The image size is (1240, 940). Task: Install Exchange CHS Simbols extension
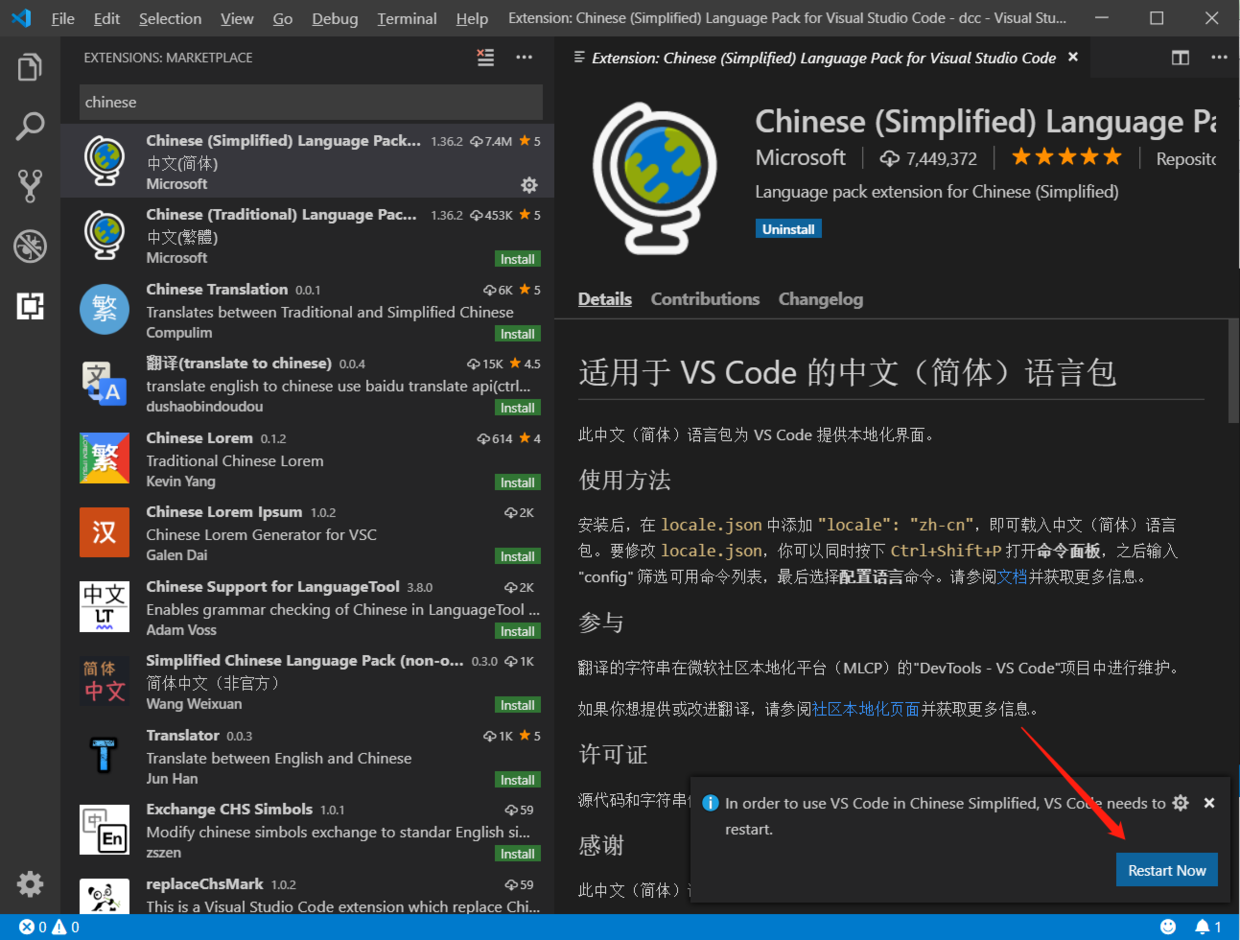coord(518,854)
